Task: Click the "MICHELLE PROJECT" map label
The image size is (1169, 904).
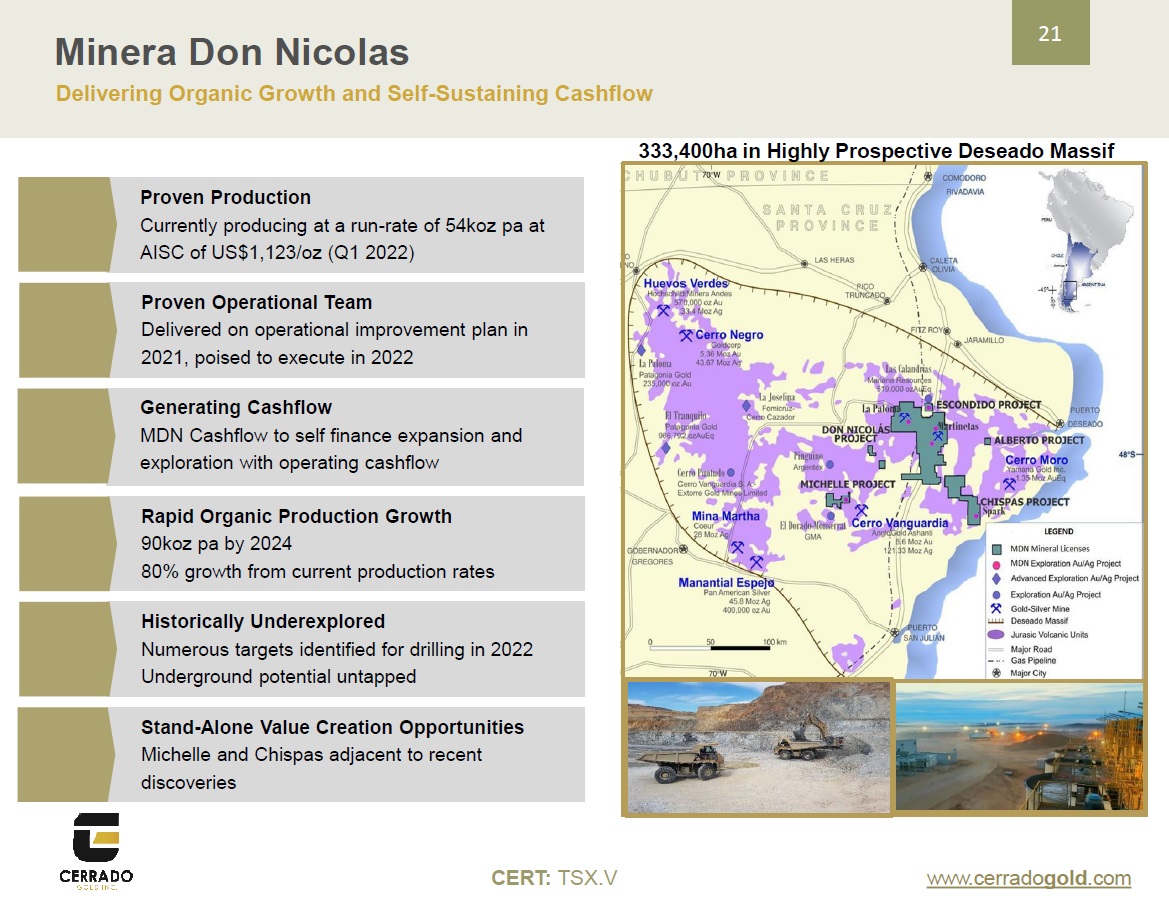Action: (x=848, y=484)
